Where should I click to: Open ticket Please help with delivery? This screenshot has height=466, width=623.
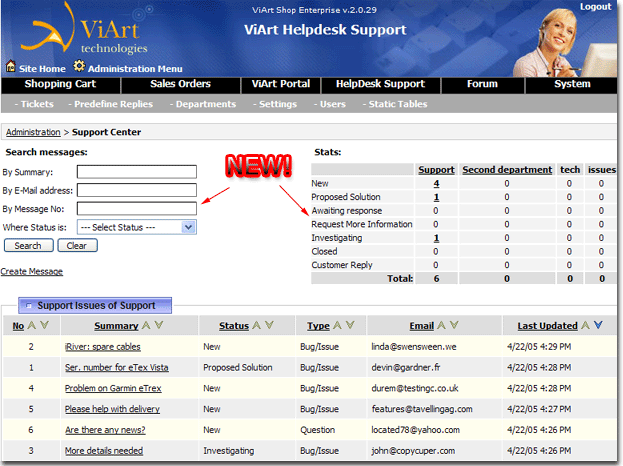tap(112, 409)
